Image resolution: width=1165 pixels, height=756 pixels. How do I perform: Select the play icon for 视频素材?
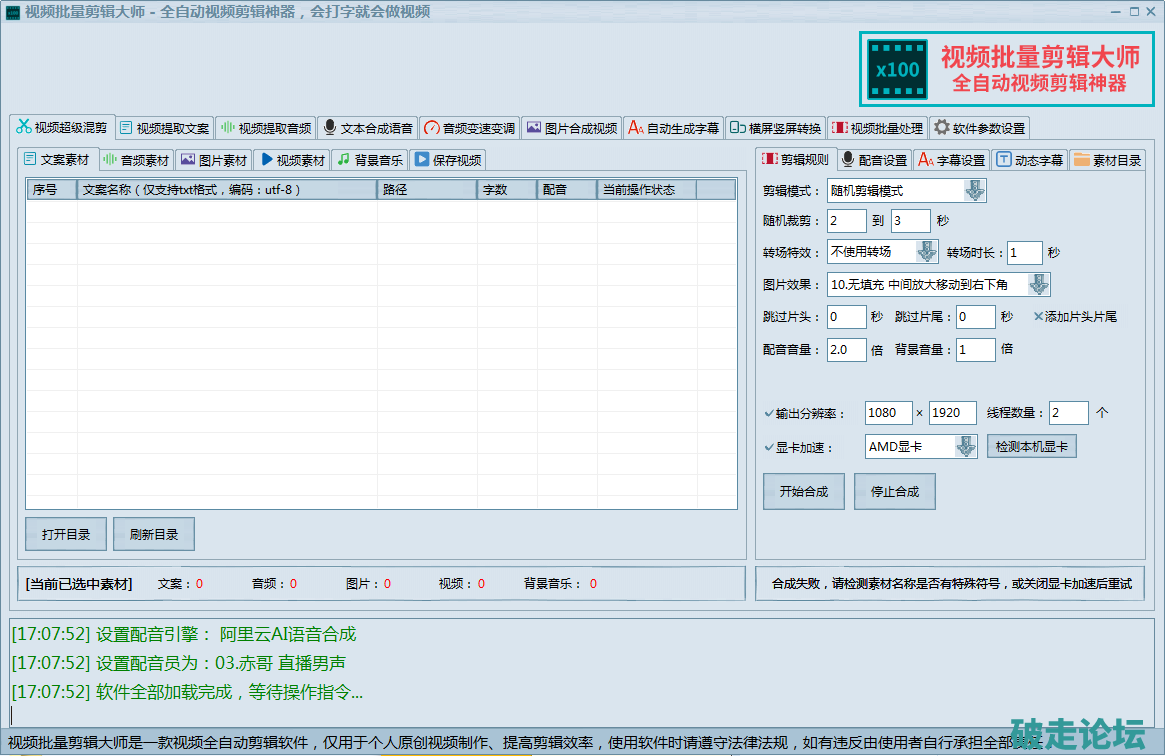click(x=266, y=160)
